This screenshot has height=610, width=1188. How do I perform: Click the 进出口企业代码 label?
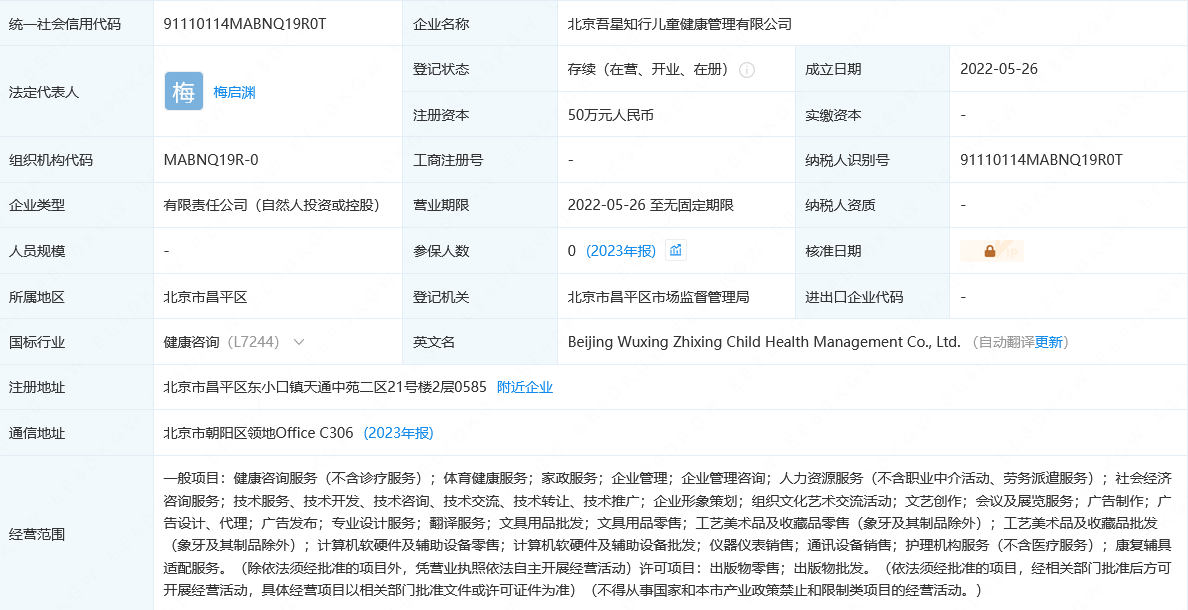tap(855, 296)
